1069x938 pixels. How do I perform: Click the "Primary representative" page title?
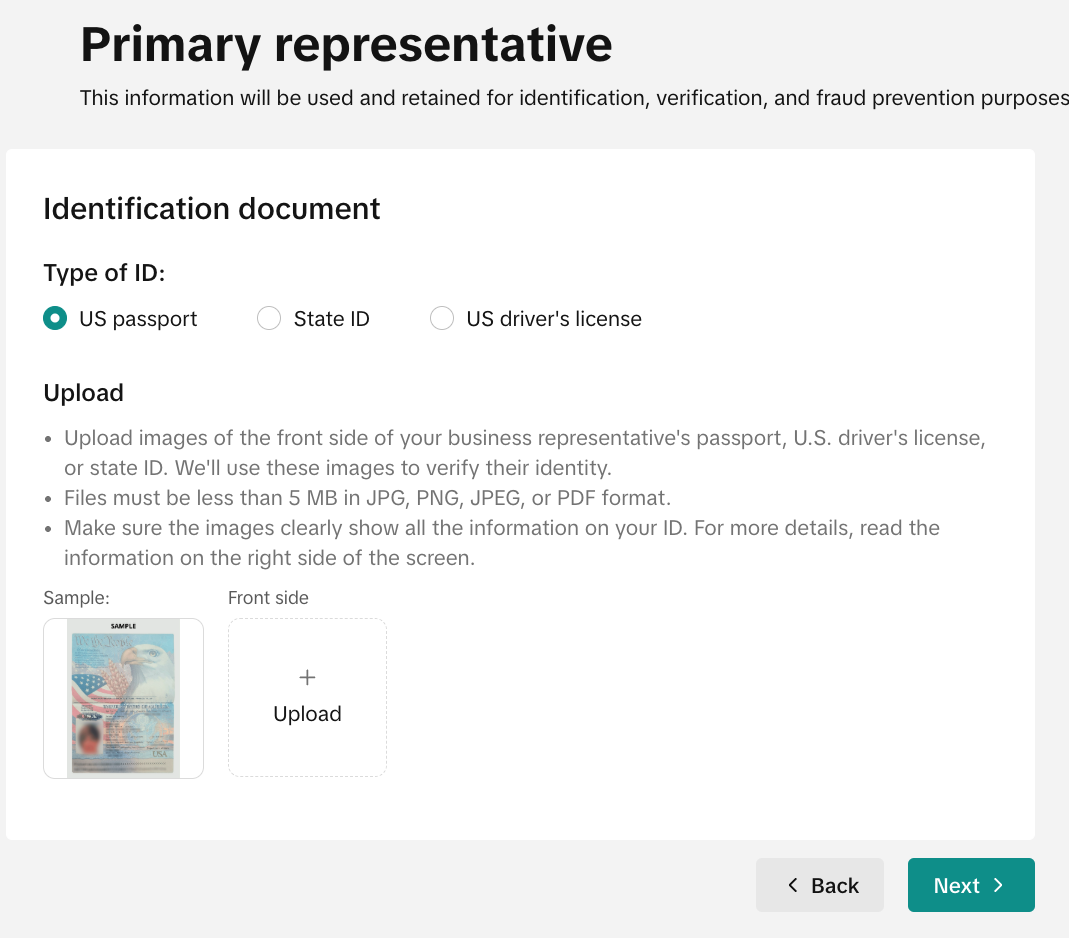point(346,45)
